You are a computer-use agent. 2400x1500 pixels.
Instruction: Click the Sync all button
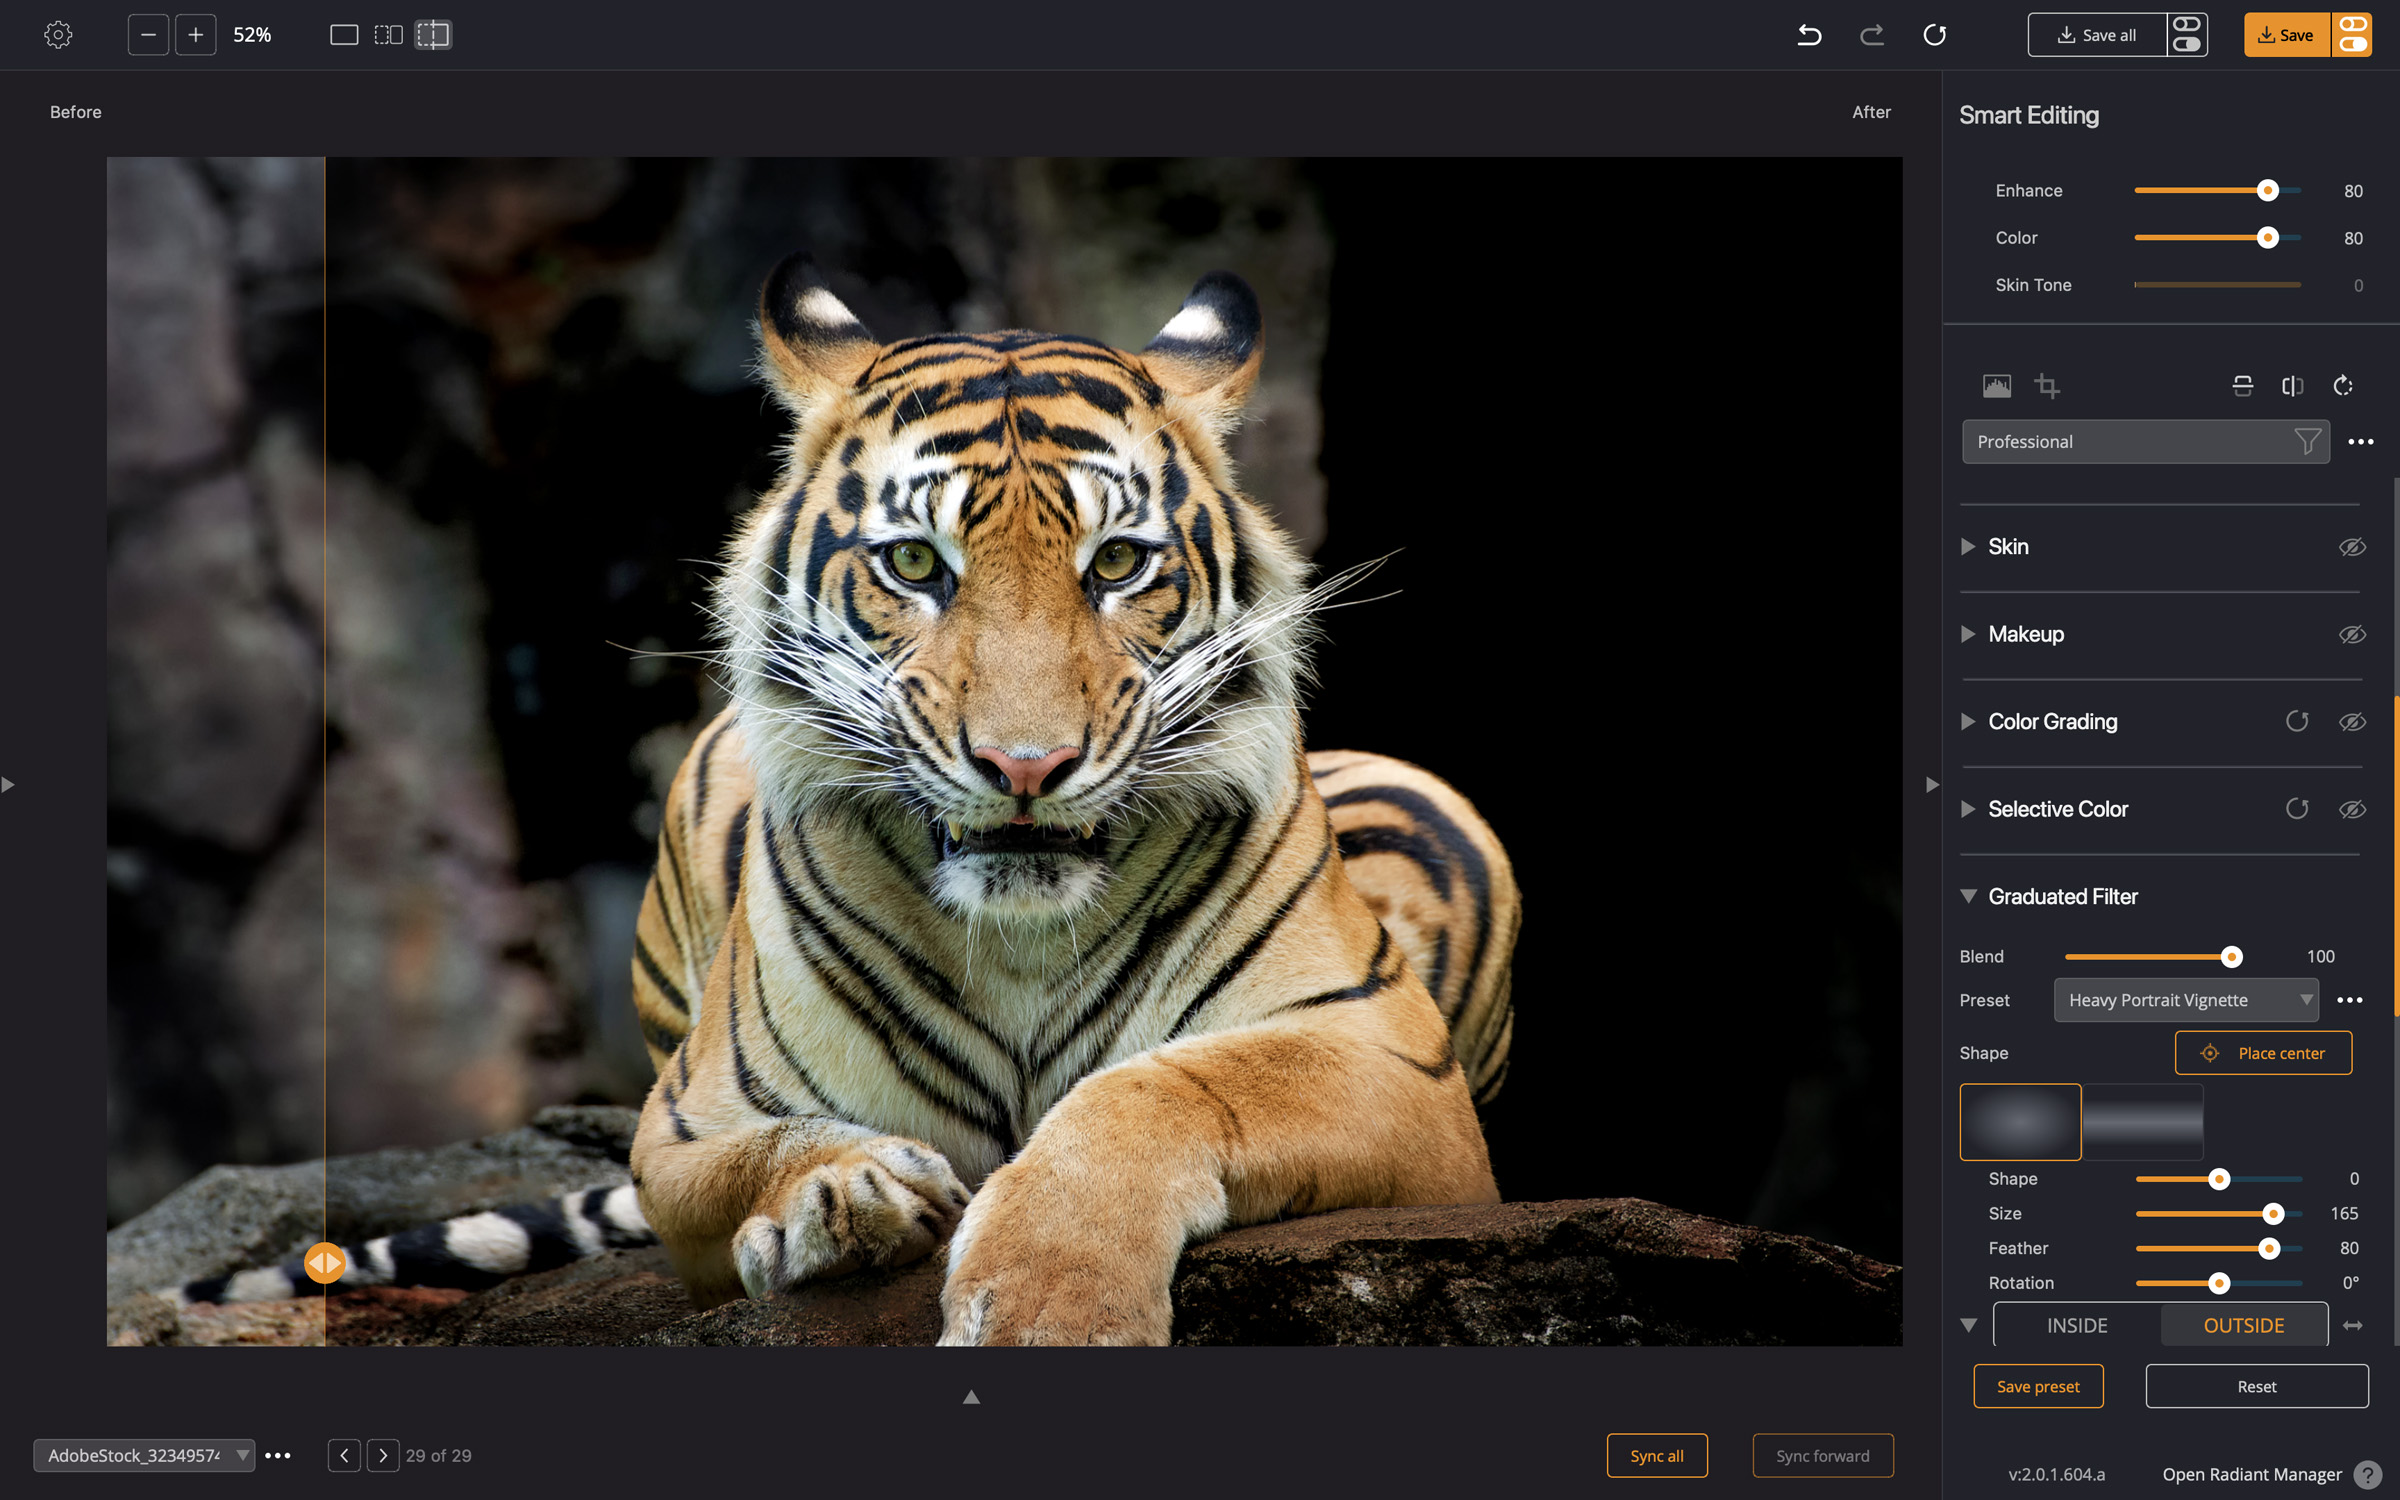(1657, 1455)
